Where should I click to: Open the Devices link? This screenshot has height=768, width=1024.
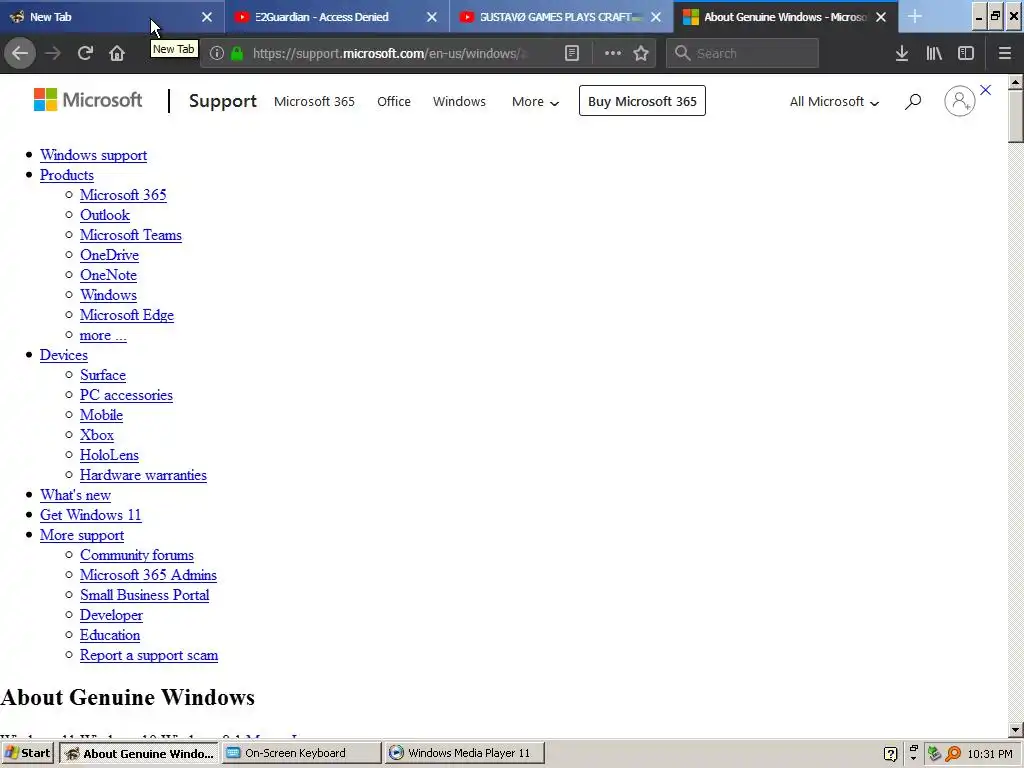pos(63,355)
